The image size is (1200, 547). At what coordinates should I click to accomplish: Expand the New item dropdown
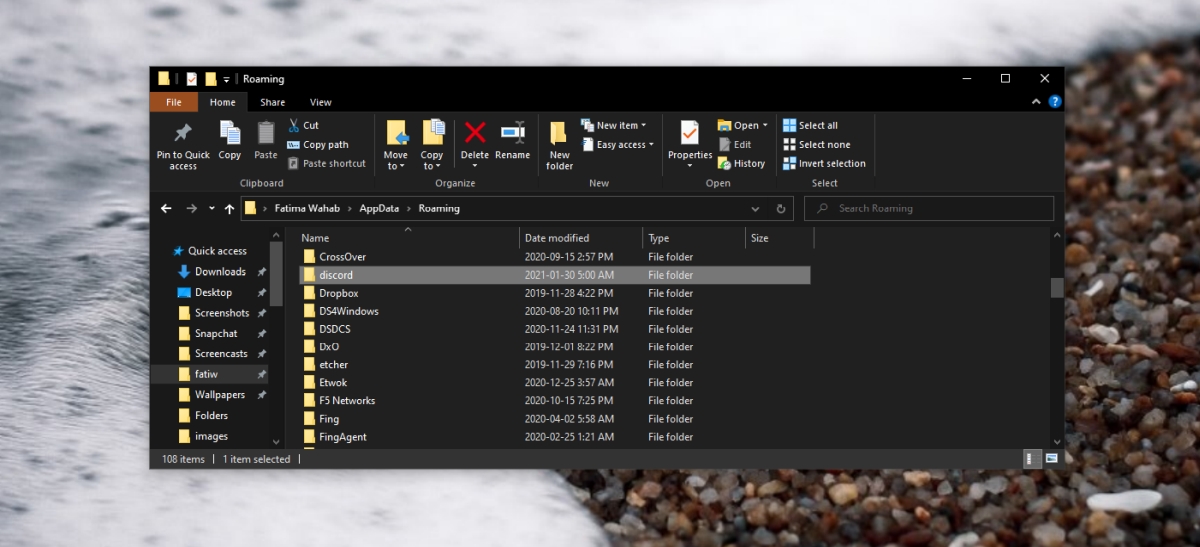(613, 126)
